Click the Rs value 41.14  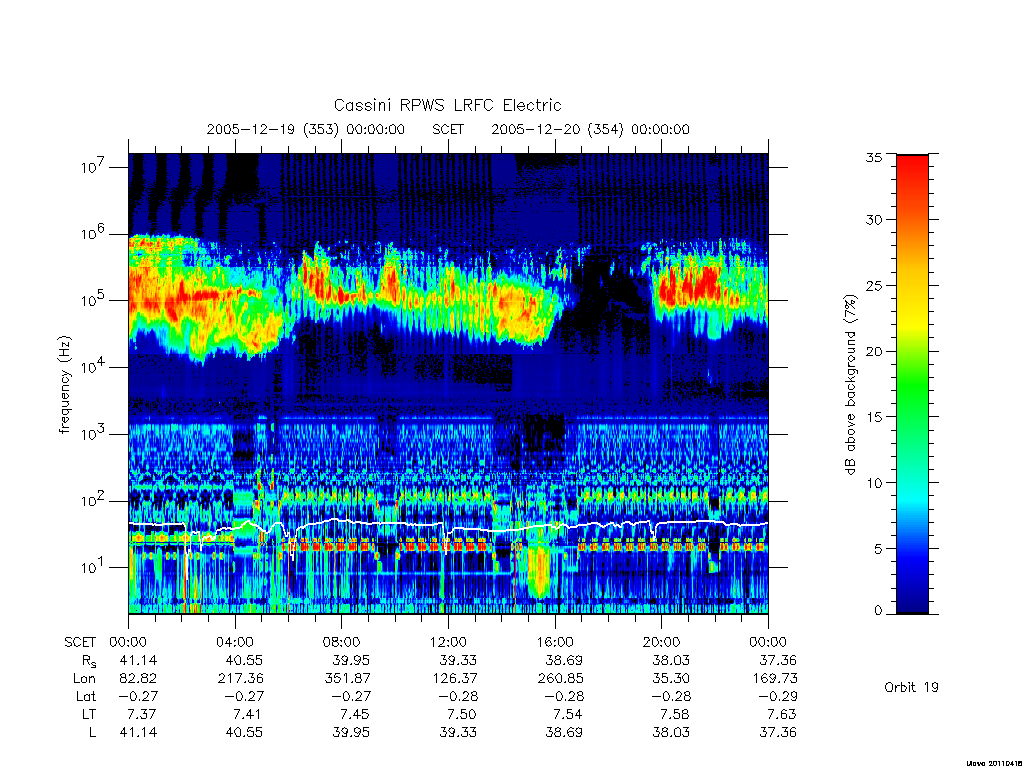pyautogui.click(x=138, y=660)
